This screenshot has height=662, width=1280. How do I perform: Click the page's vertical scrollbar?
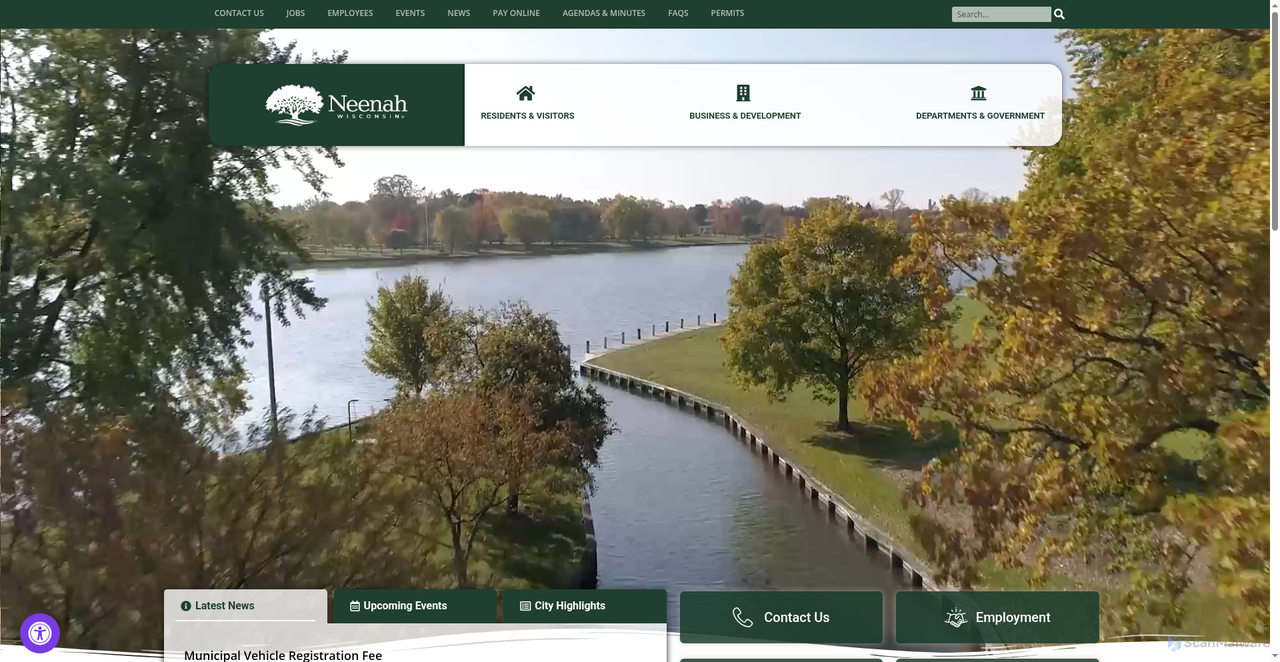tap(1273, 300)
